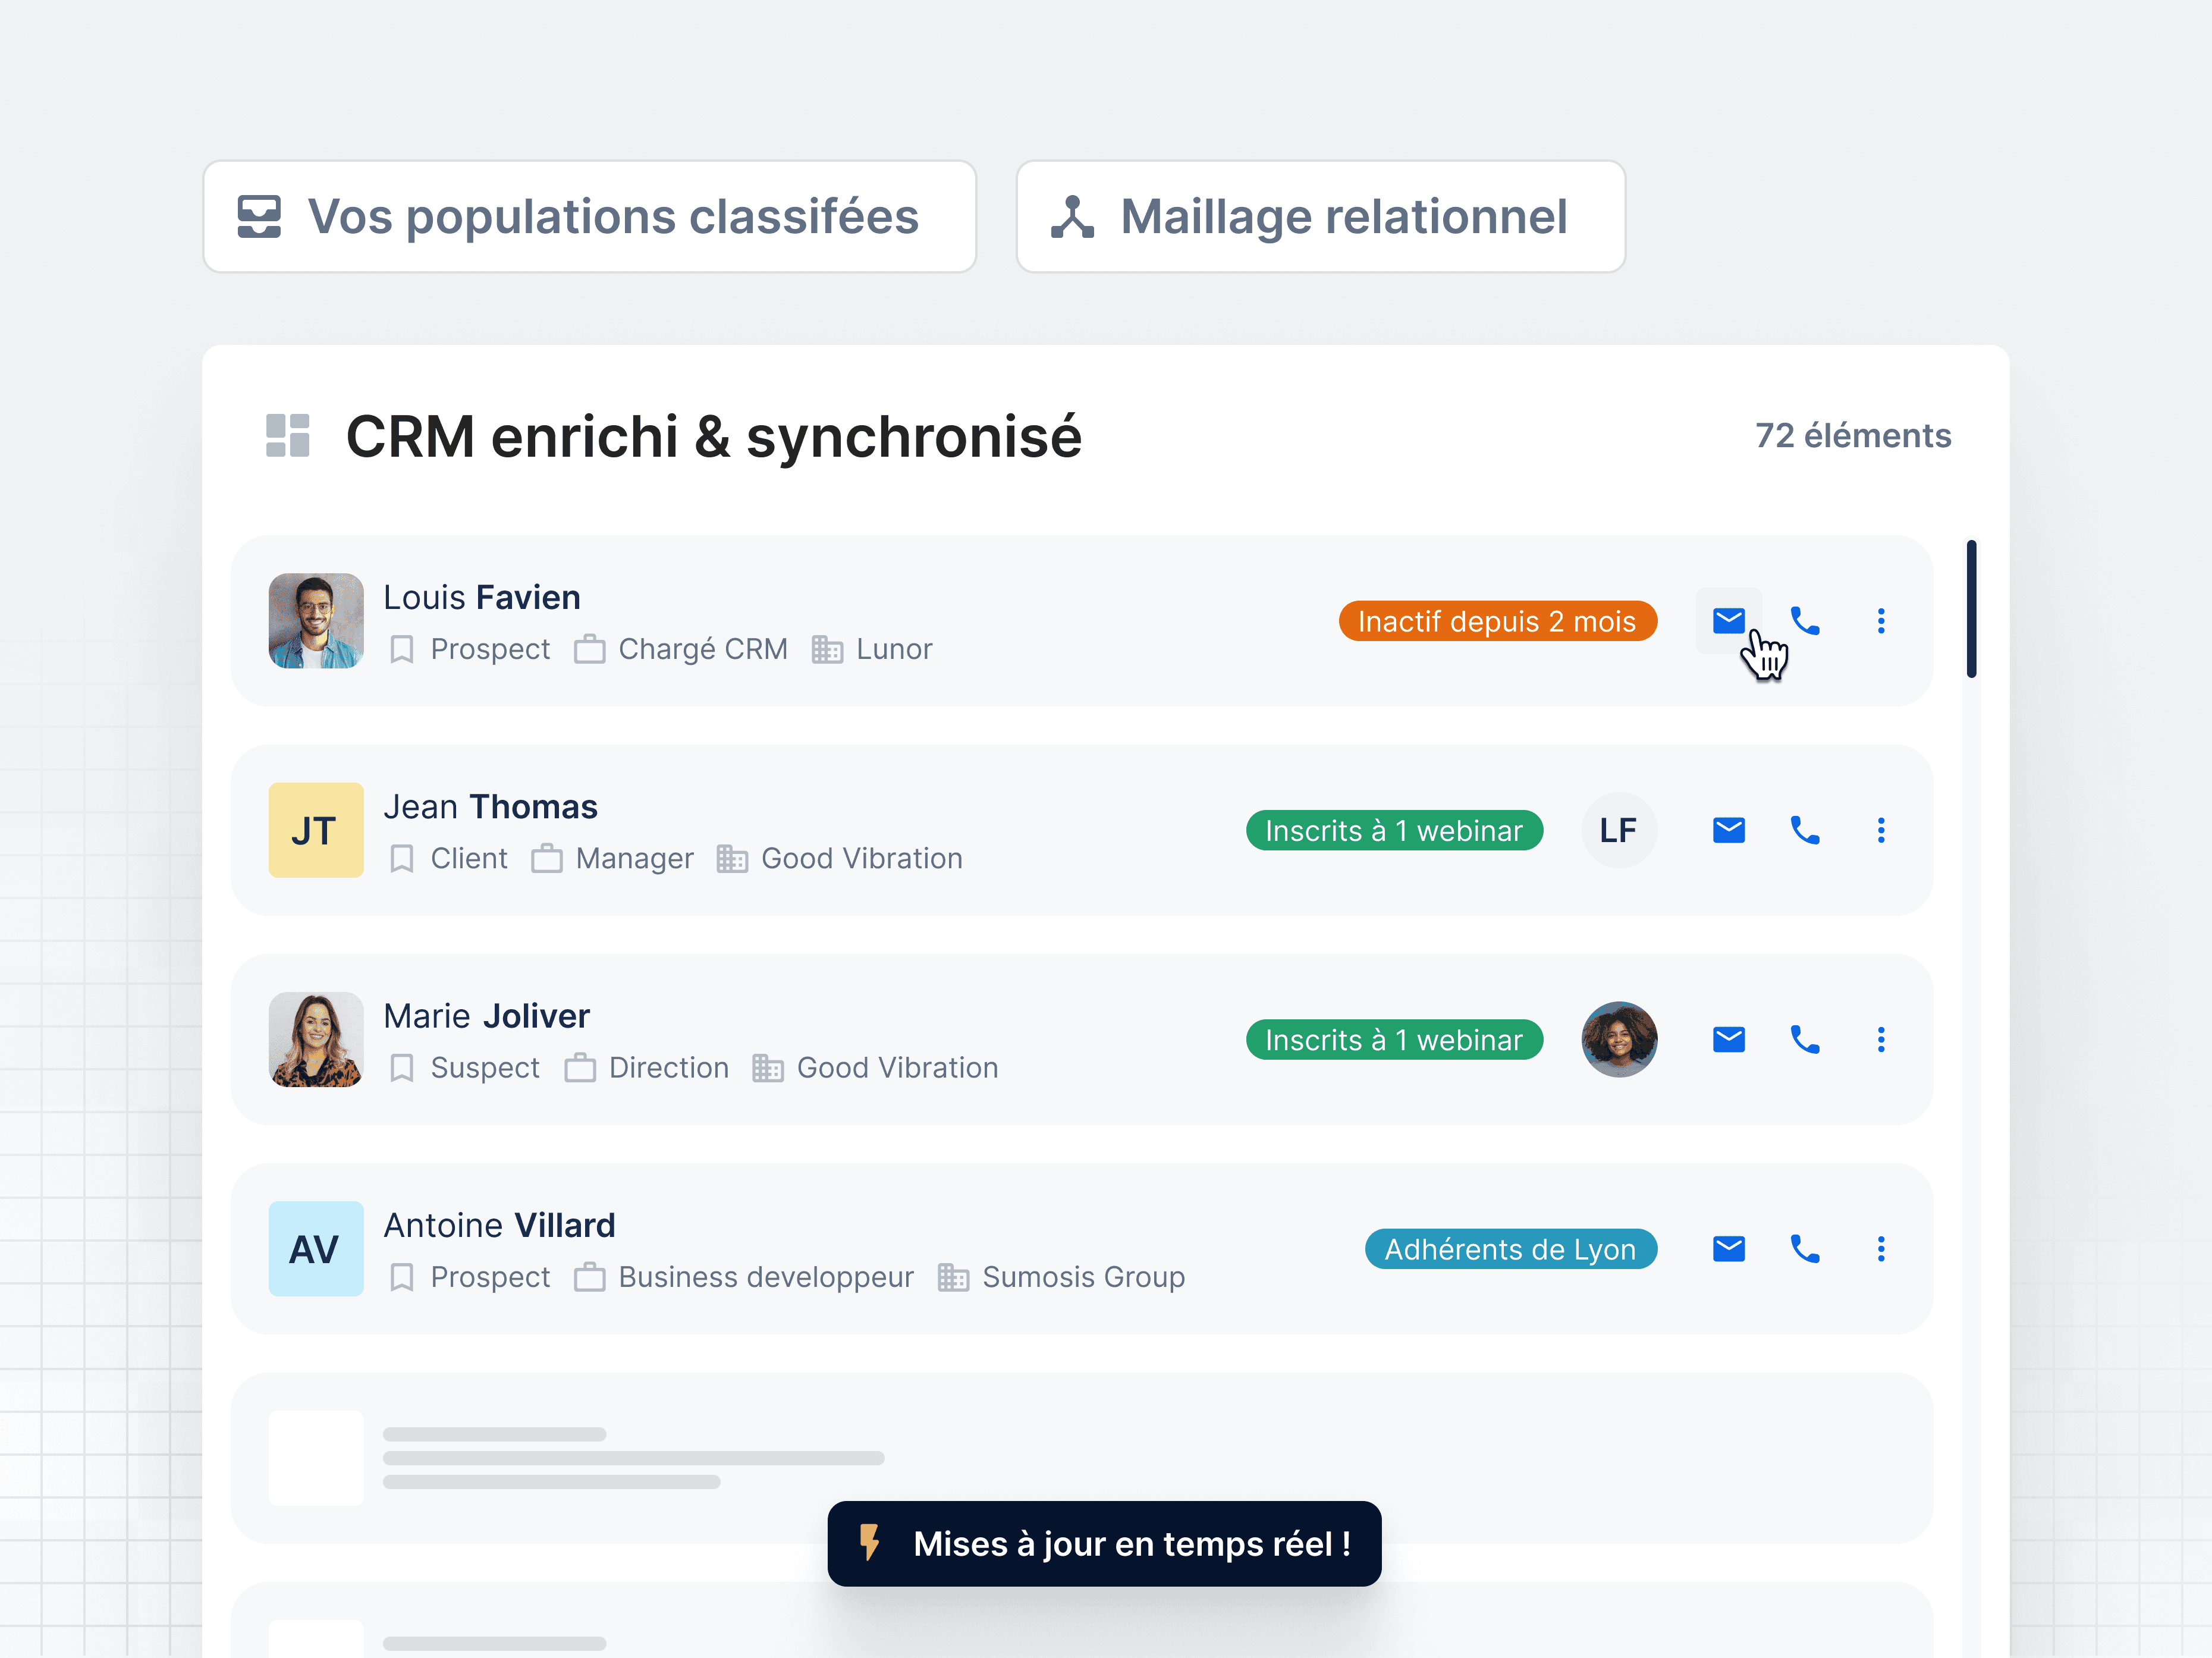Click the Direction job title
Viewport: 2212px width, 1658px height.
[x=669, y=1067]
